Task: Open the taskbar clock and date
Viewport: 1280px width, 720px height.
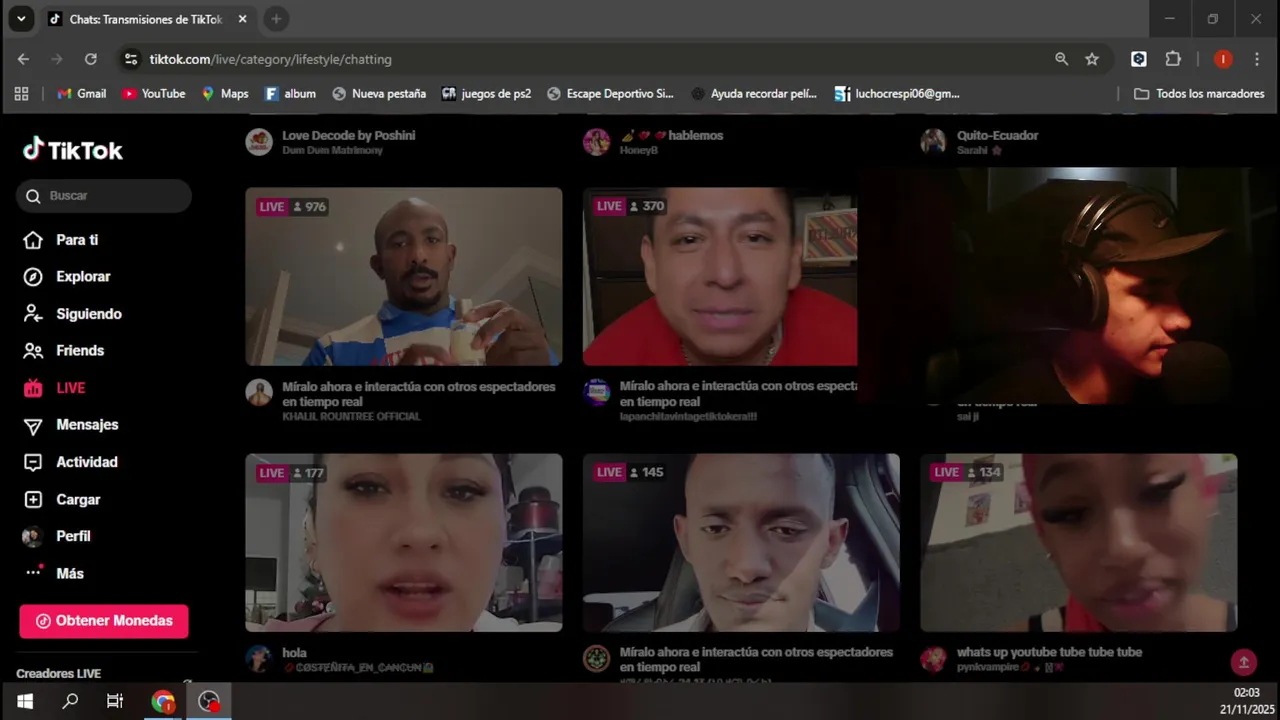Action: [x=1246, y=701]
